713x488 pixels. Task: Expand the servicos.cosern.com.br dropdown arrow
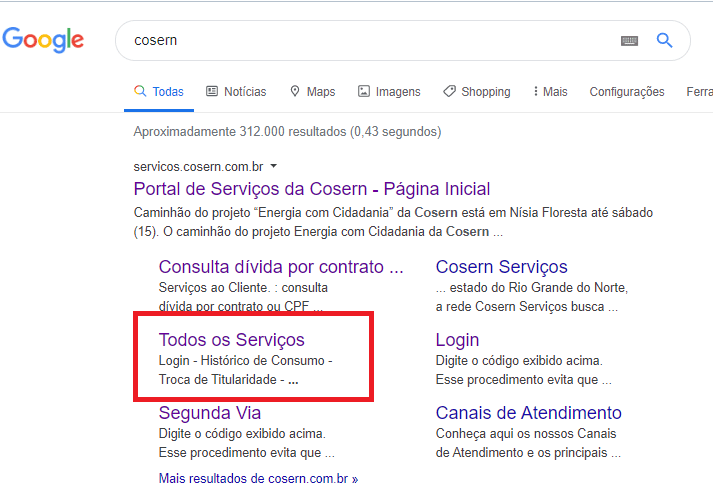coord(274,166)
